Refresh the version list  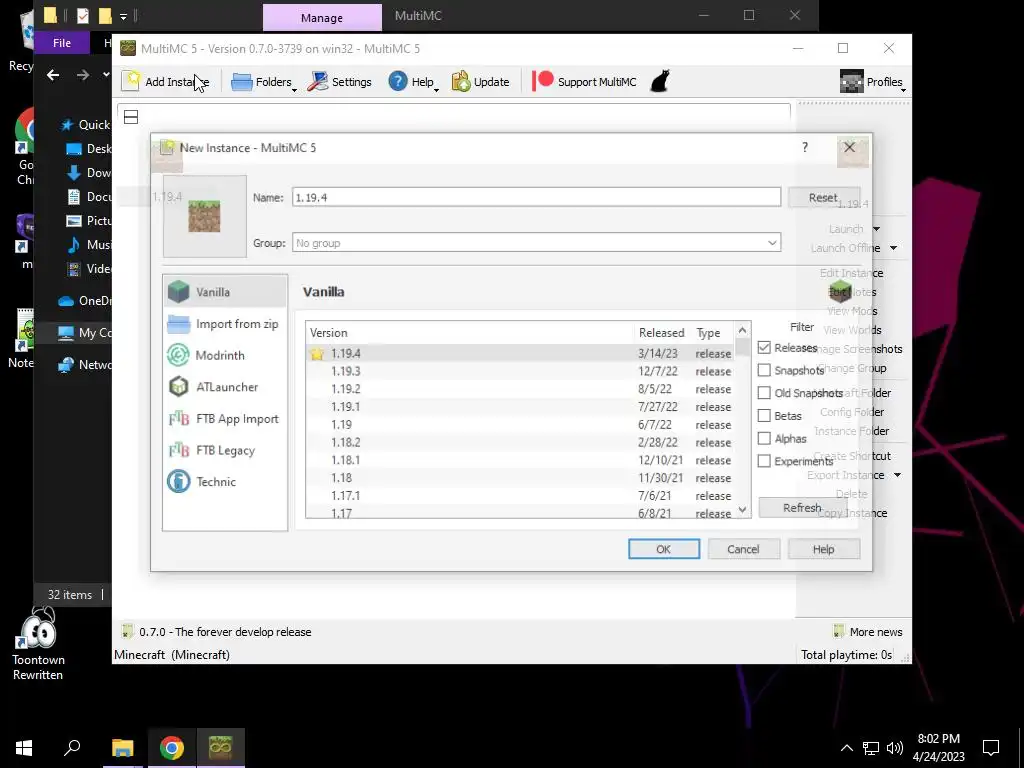coord(803,507)
